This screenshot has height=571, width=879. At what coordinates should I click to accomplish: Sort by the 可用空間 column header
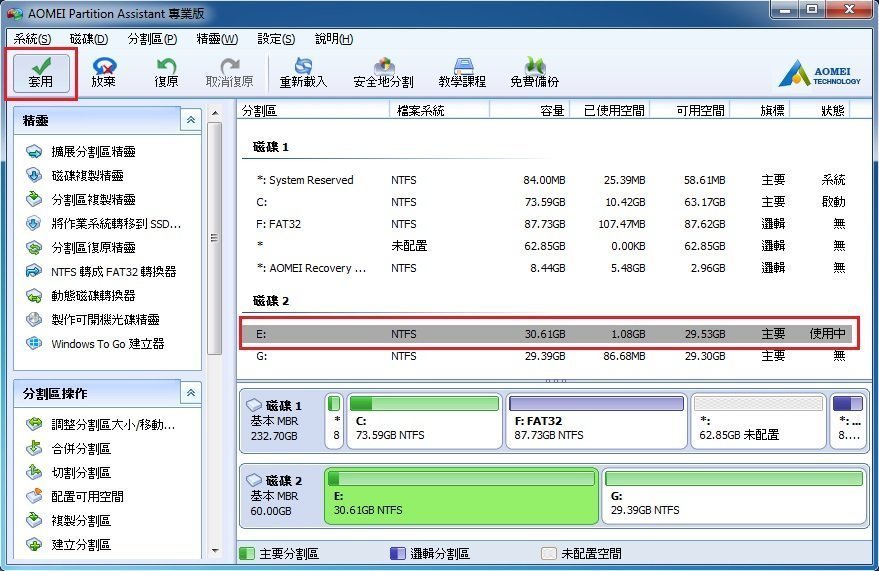point(690,110)
